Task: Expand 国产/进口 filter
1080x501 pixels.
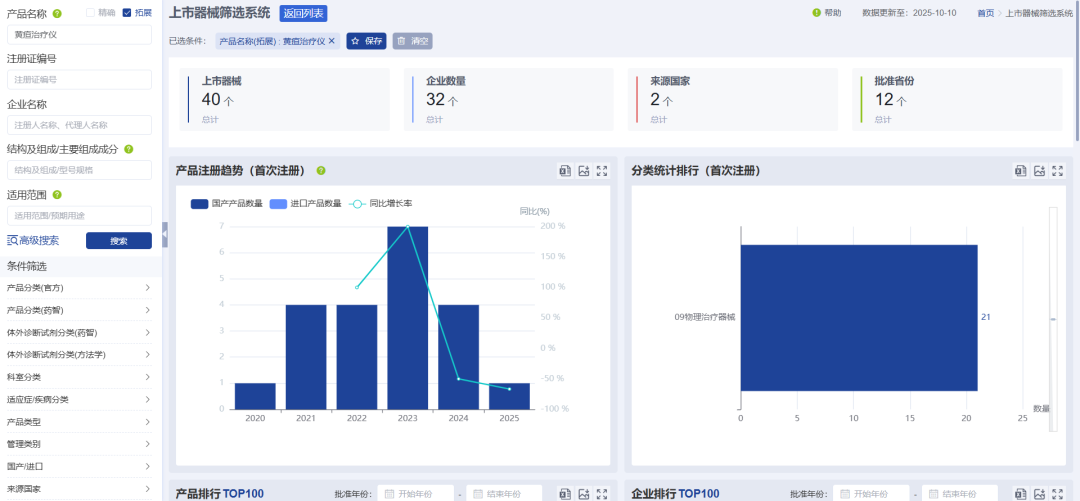Action: (x=79, y=466)
